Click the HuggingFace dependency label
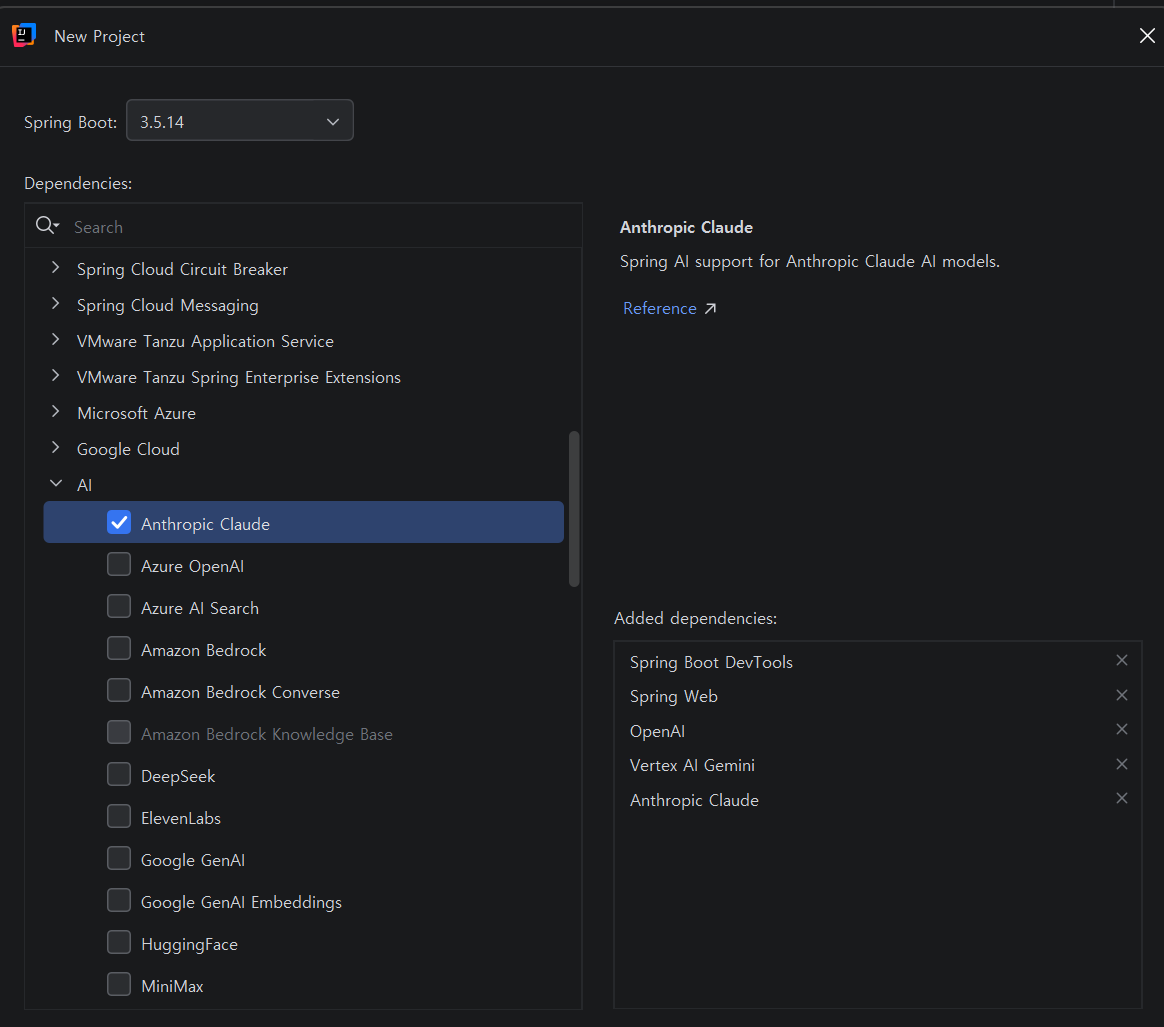This screenshot has height=1027, width=1164. click(189, 945)
